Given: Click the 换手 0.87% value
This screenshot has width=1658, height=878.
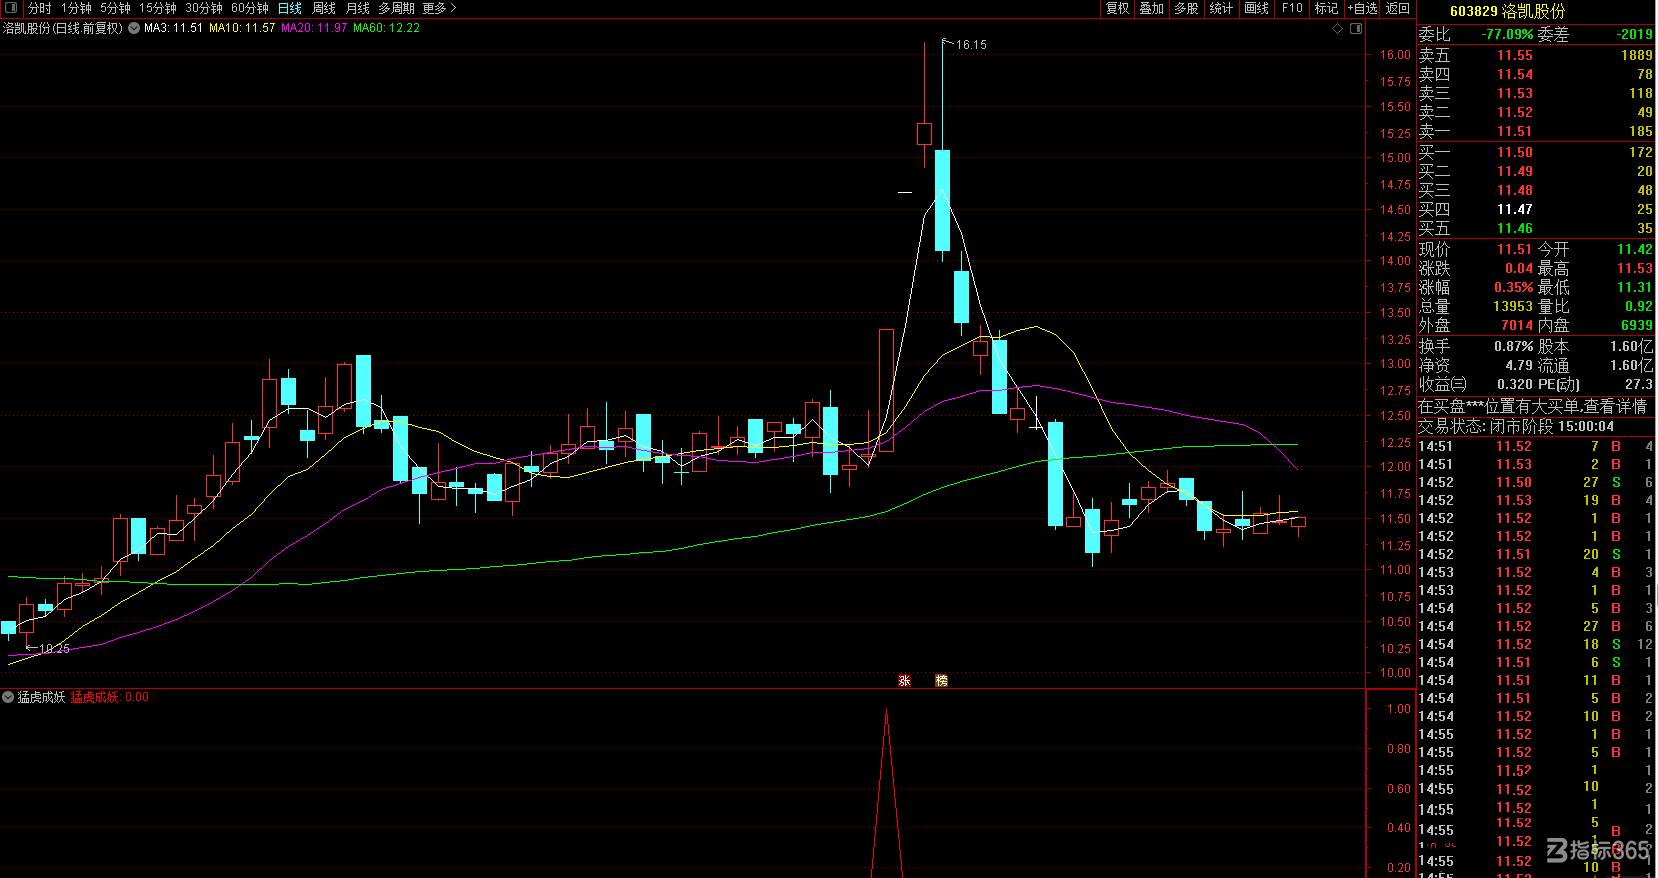Looking at the screenshot, I should tap(1513, 346).
